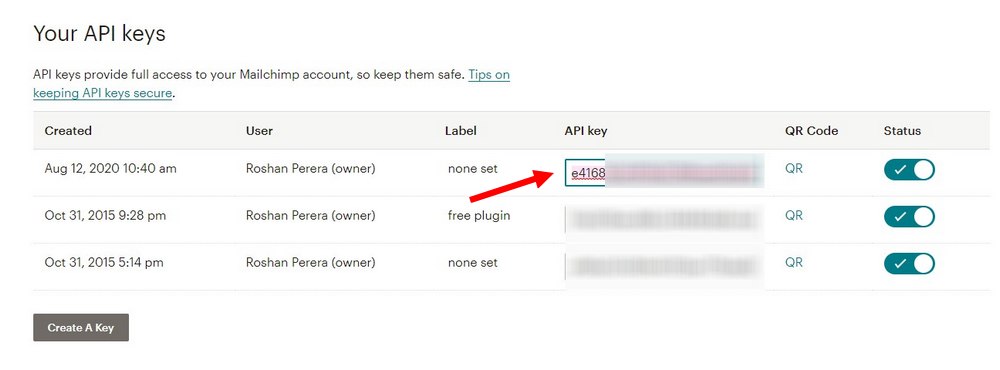Edit the 'free plugin' label
The image size is (1000, 370).
[x=479, y=216]
